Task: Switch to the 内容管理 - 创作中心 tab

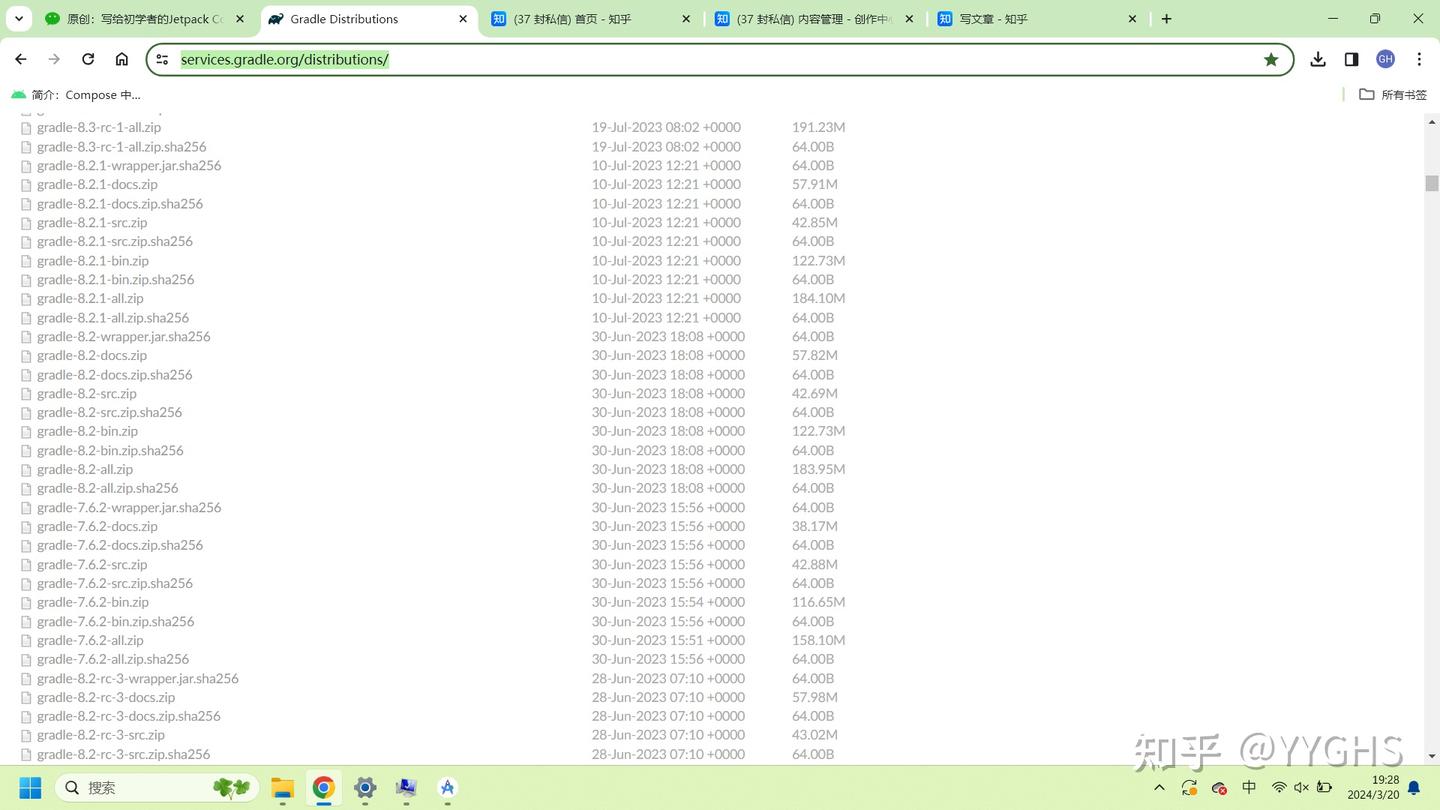Action: [x=814, y=19]
